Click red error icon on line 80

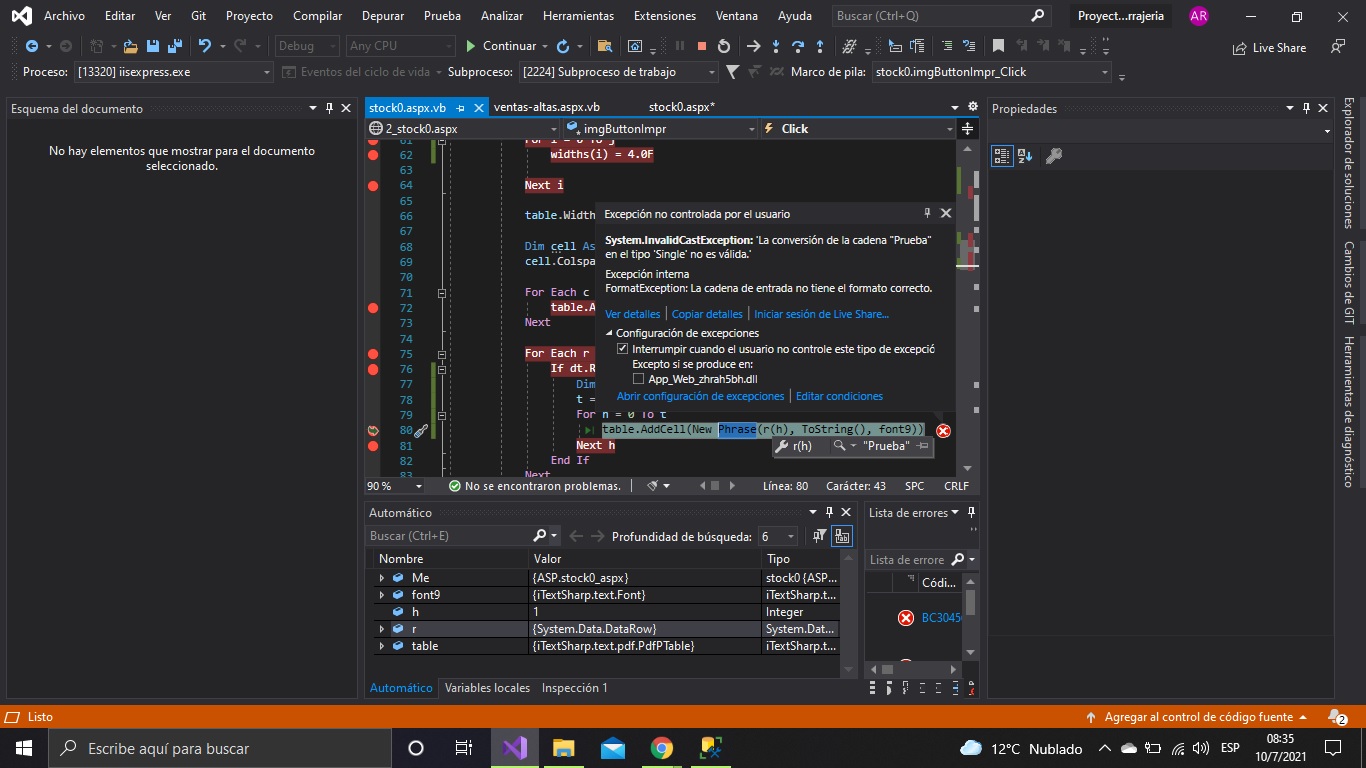coord(943,430)
